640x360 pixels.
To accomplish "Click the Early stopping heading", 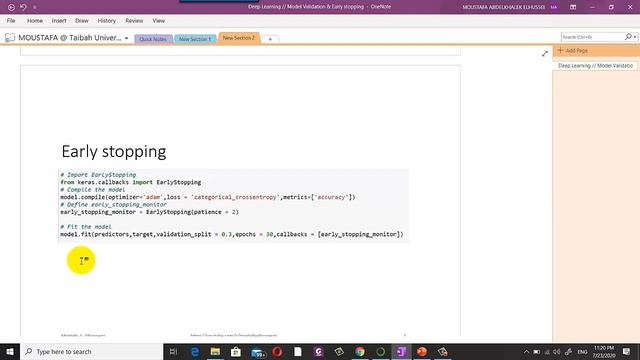I will (x=114, y=151).
